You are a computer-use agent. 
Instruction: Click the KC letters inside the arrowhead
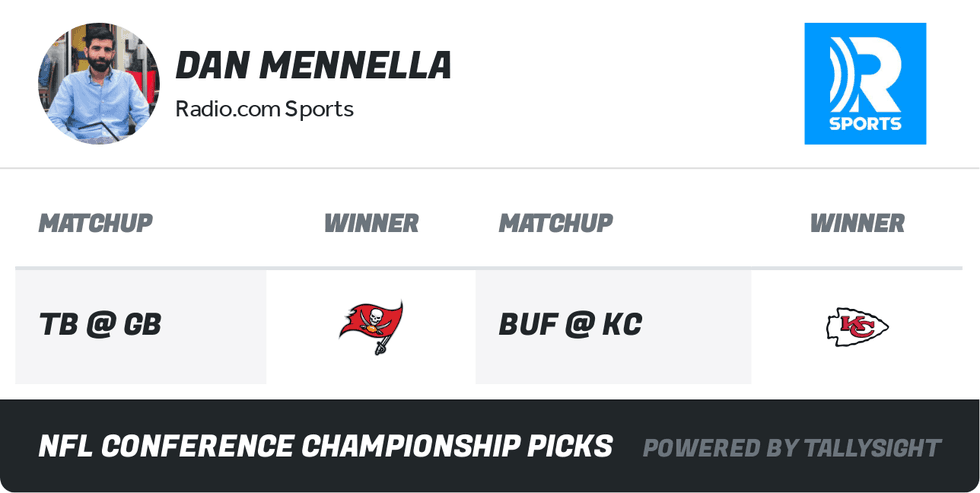[x=859, y=326]
